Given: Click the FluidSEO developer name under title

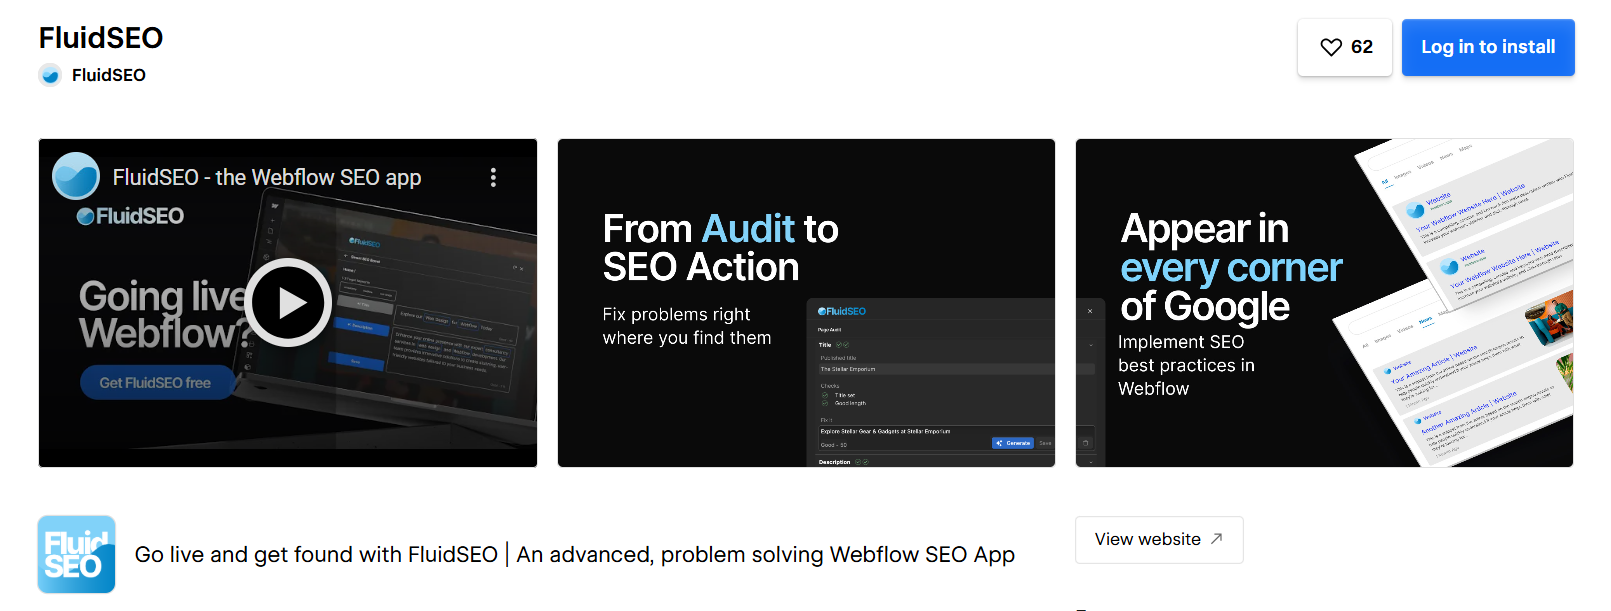Looking at the screenshot, I should [x=109, y=75].
